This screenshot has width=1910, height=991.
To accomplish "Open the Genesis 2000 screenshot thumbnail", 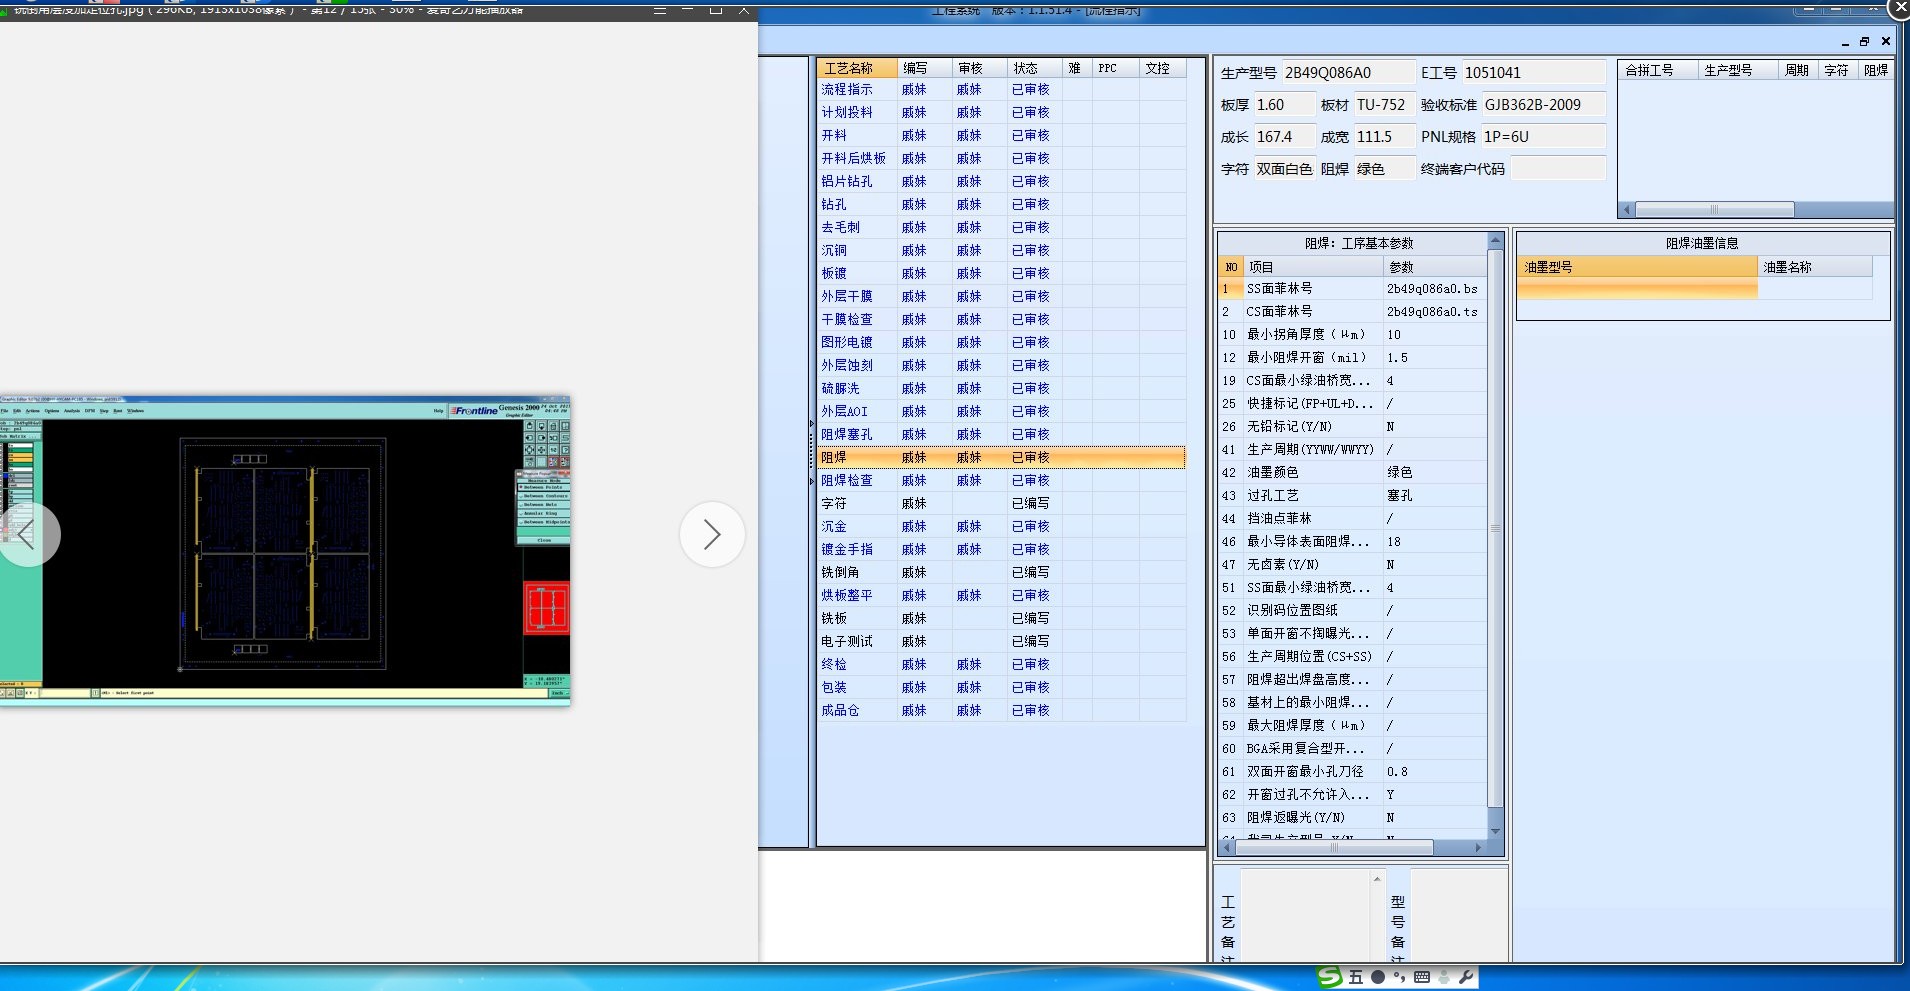I will coord(285,551).
